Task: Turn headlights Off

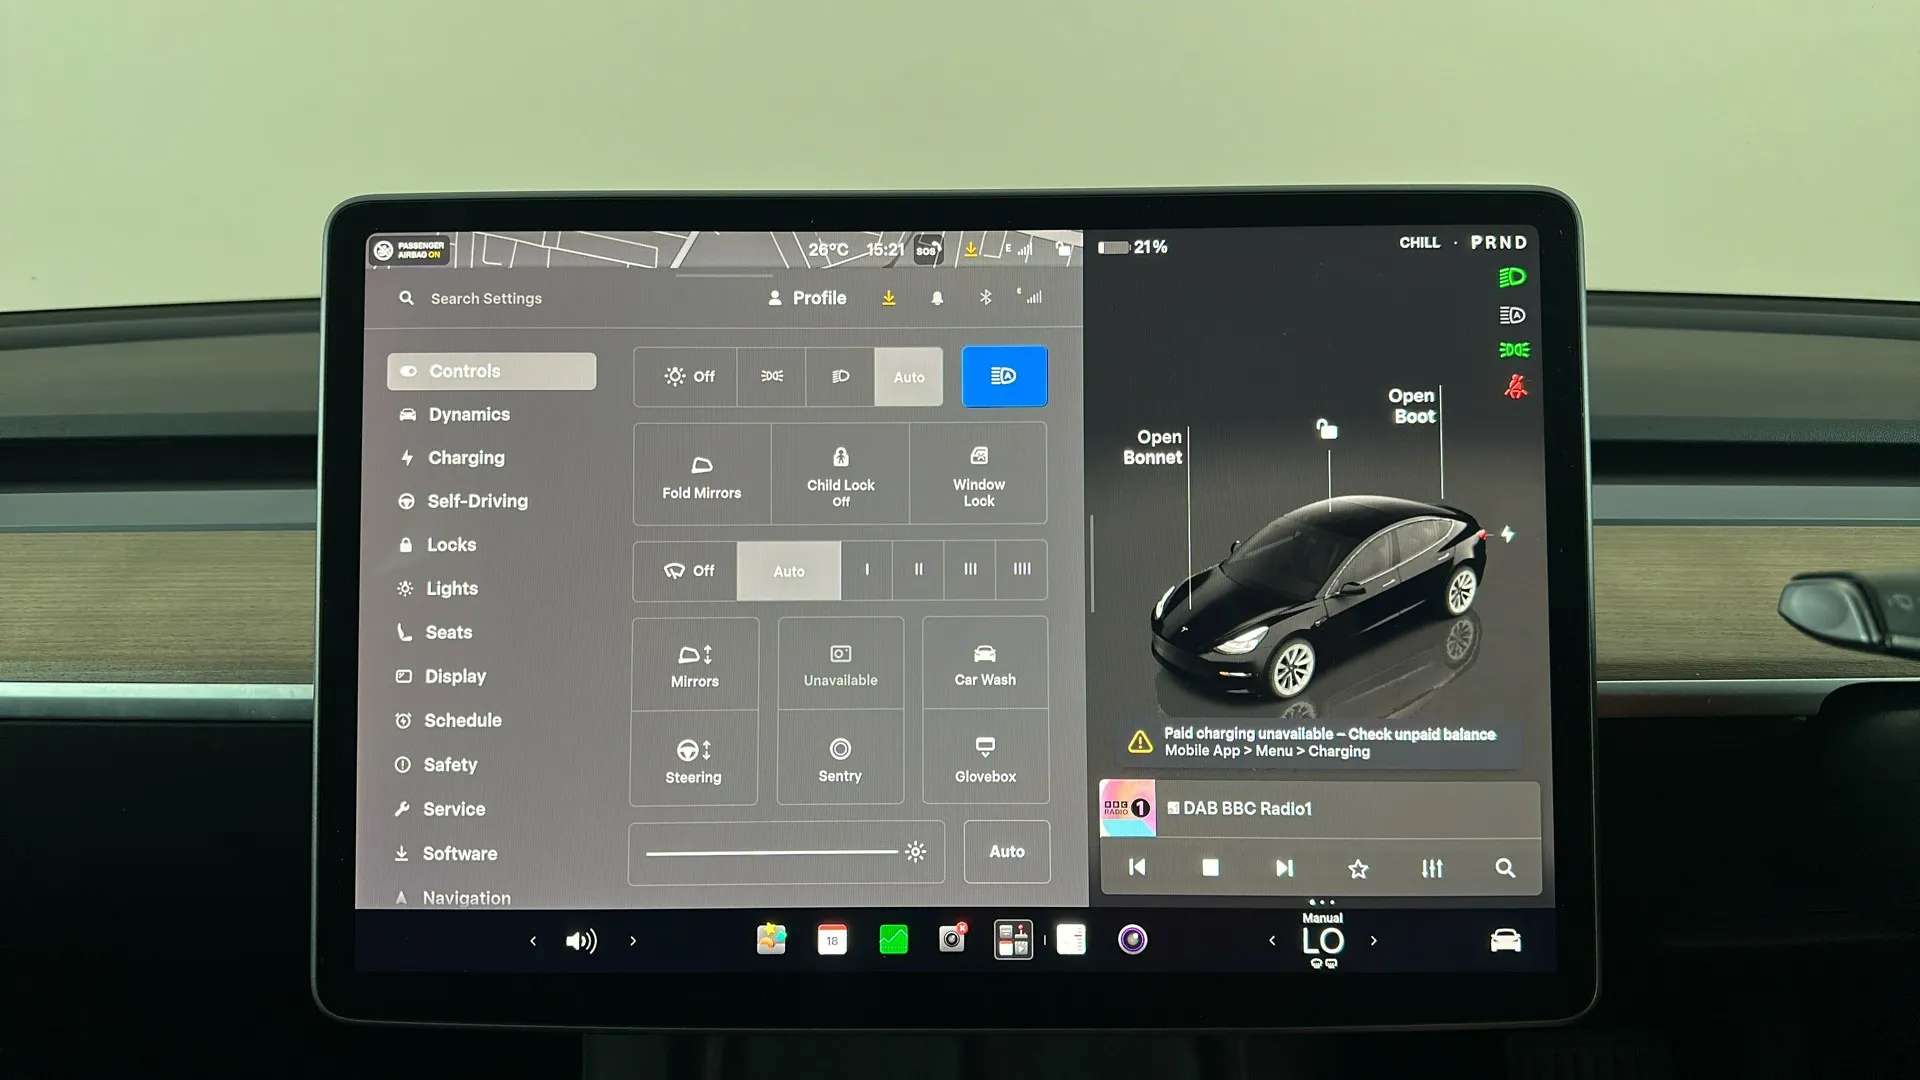Action: tap(686, 377)
